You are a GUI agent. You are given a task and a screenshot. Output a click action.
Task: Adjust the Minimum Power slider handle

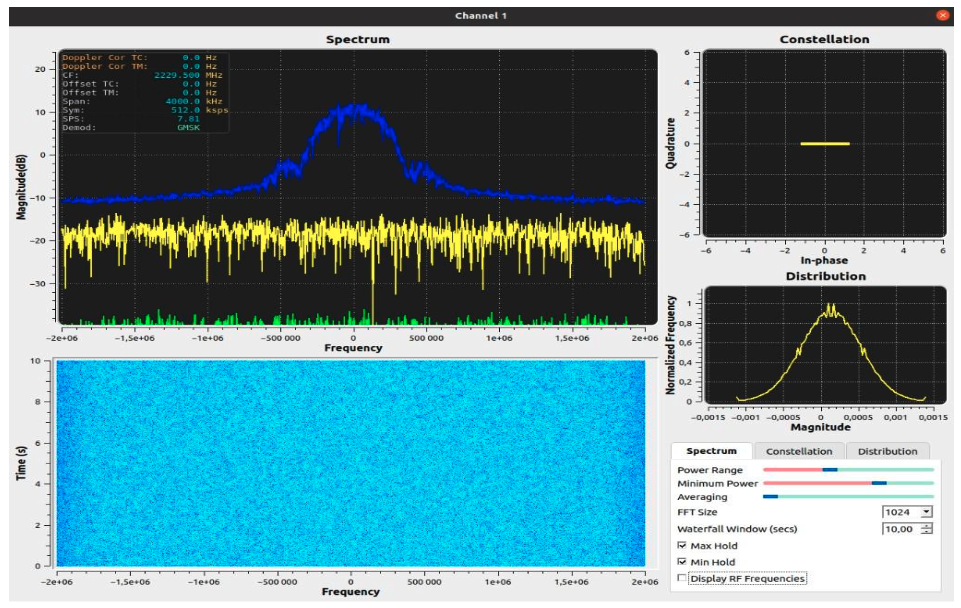click(879, 484)
